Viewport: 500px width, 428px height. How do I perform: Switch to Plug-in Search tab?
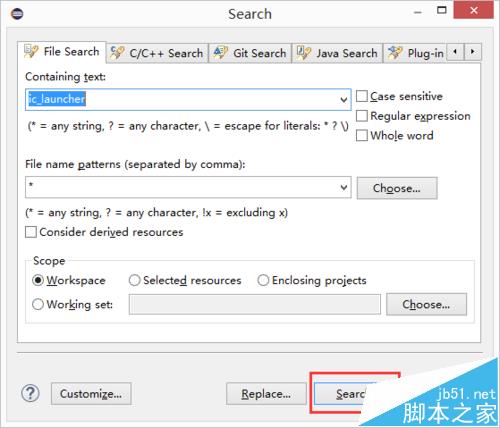415,53
